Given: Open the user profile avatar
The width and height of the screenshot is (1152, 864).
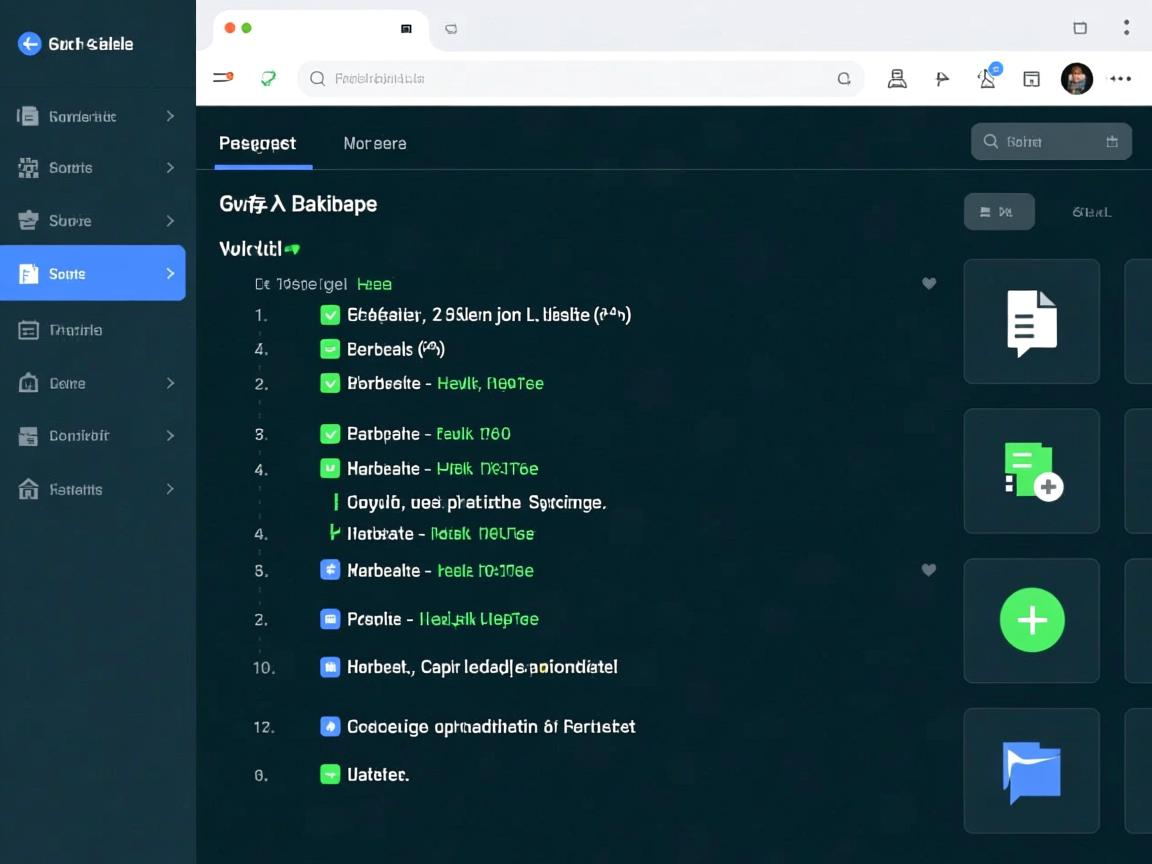Looking at the screenshot, I should click(x=1076, y=78).
